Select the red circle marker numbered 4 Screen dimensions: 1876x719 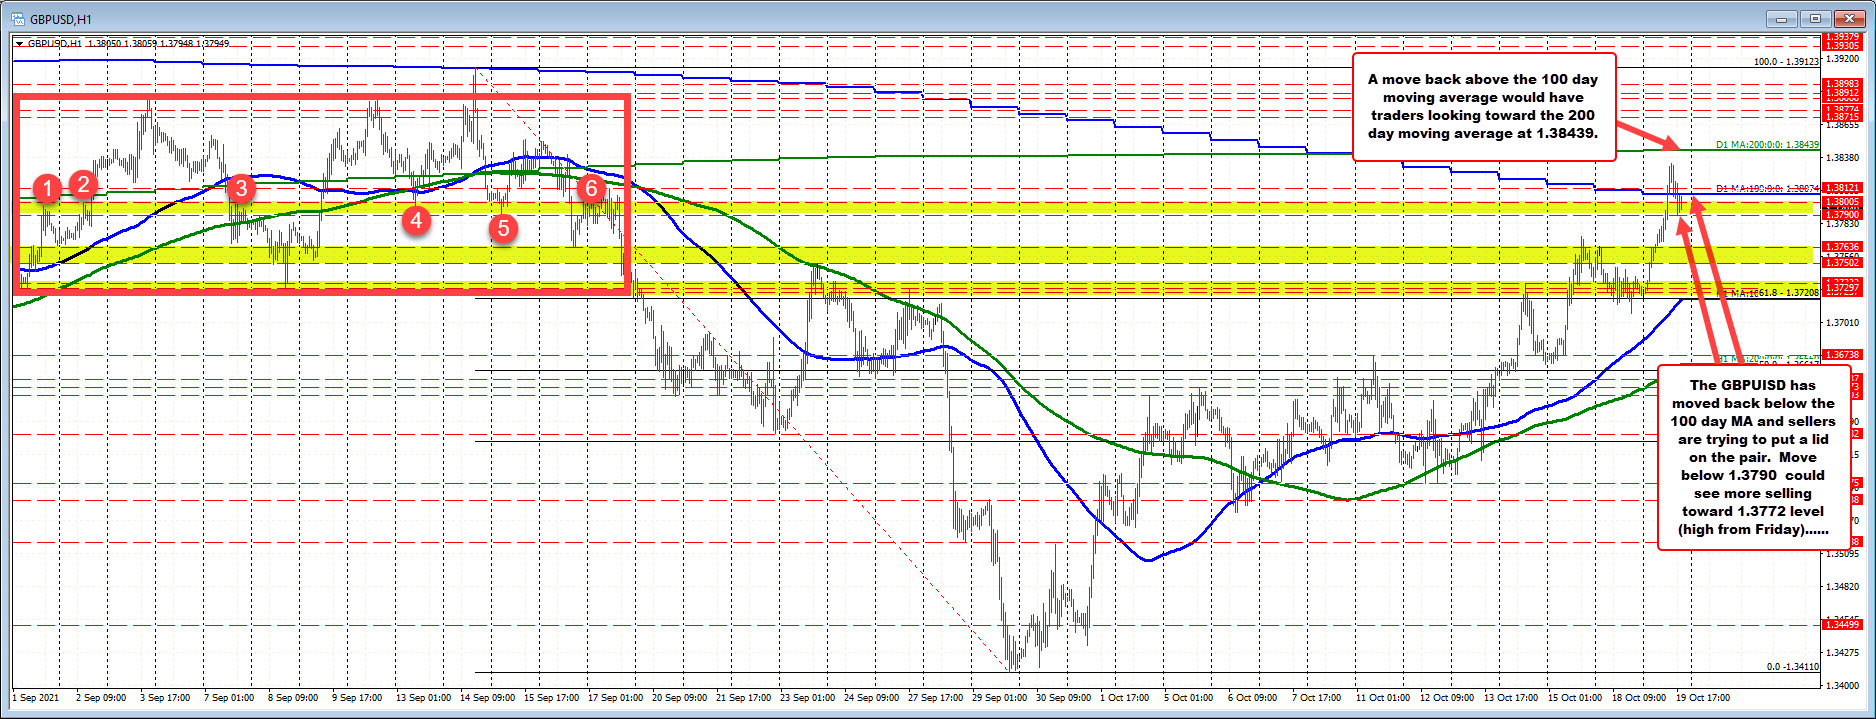[416, 219]
